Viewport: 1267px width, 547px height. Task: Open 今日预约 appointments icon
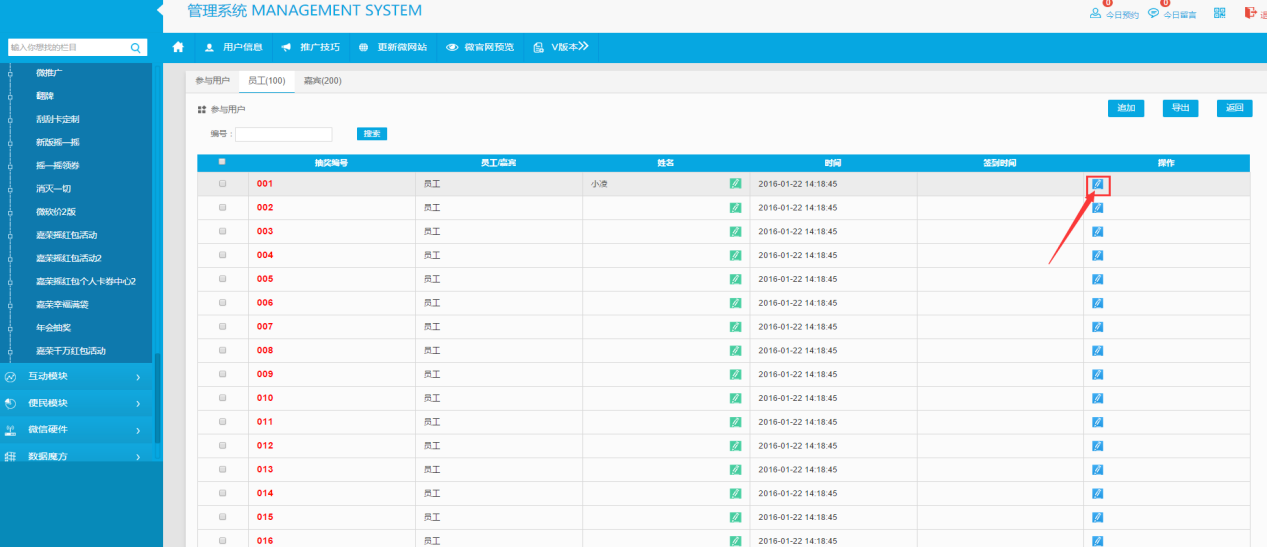[x=1096, y=14]
